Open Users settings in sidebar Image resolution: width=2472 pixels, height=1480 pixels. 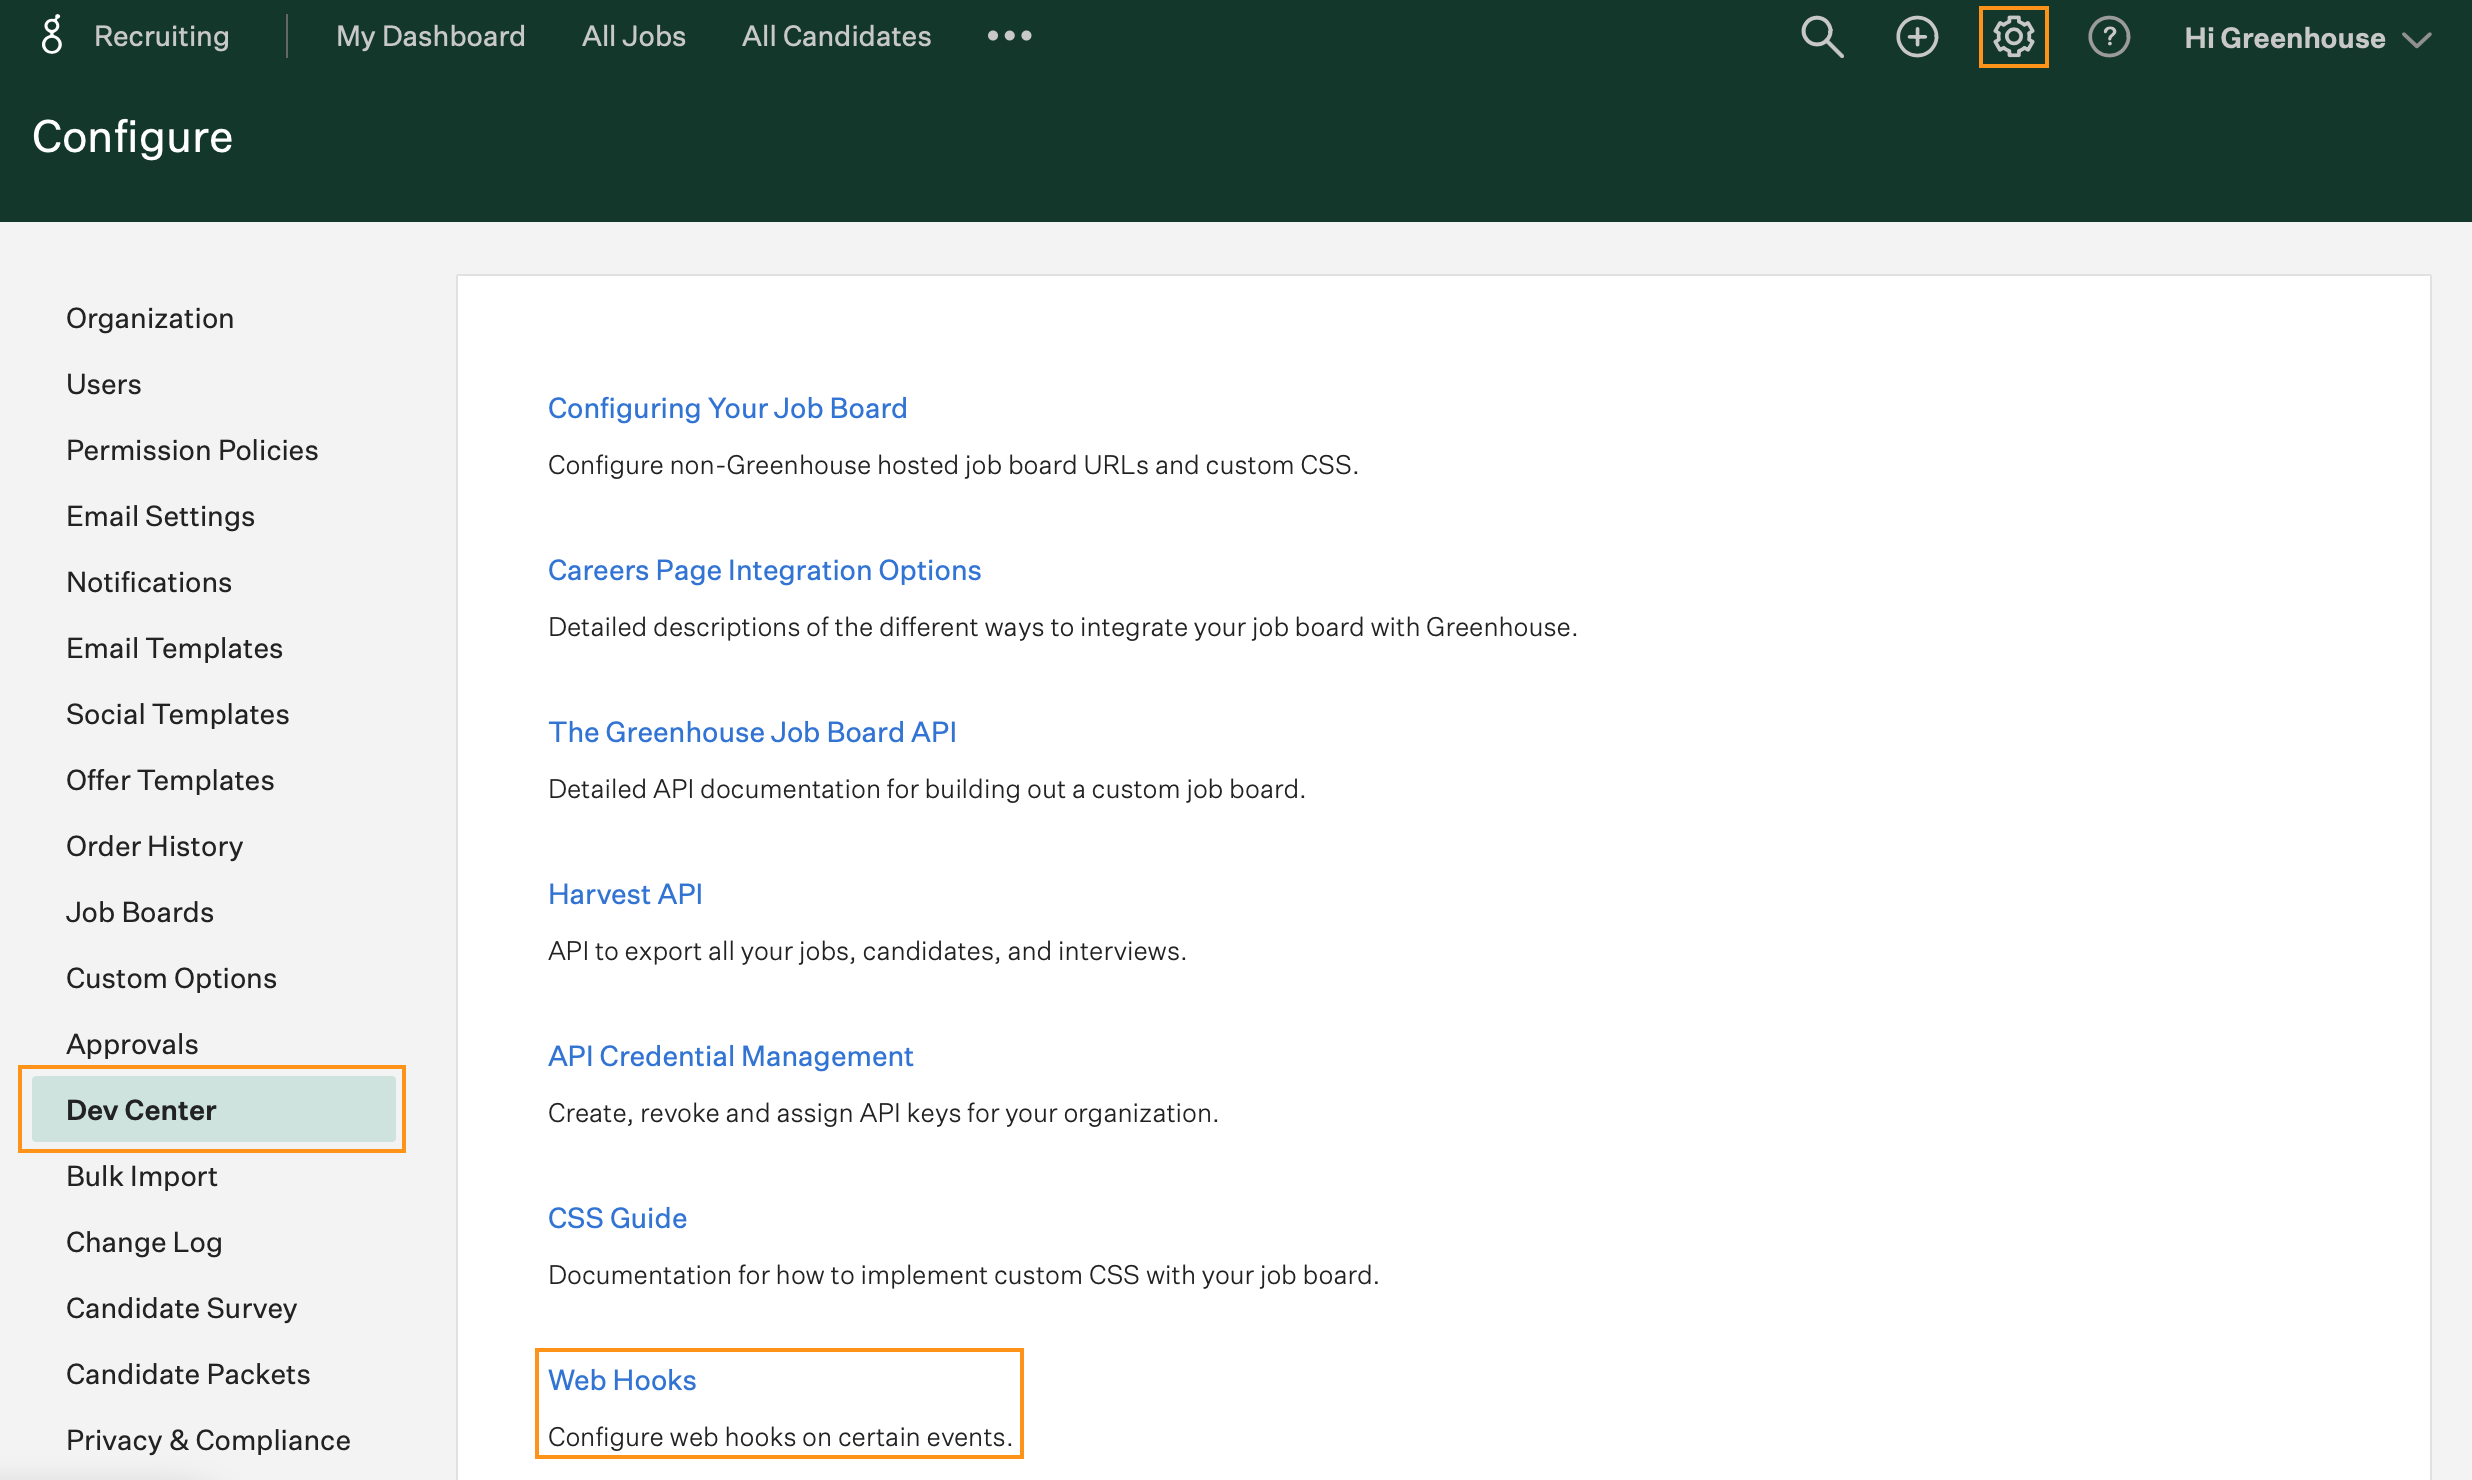click(x=104, y=384)
